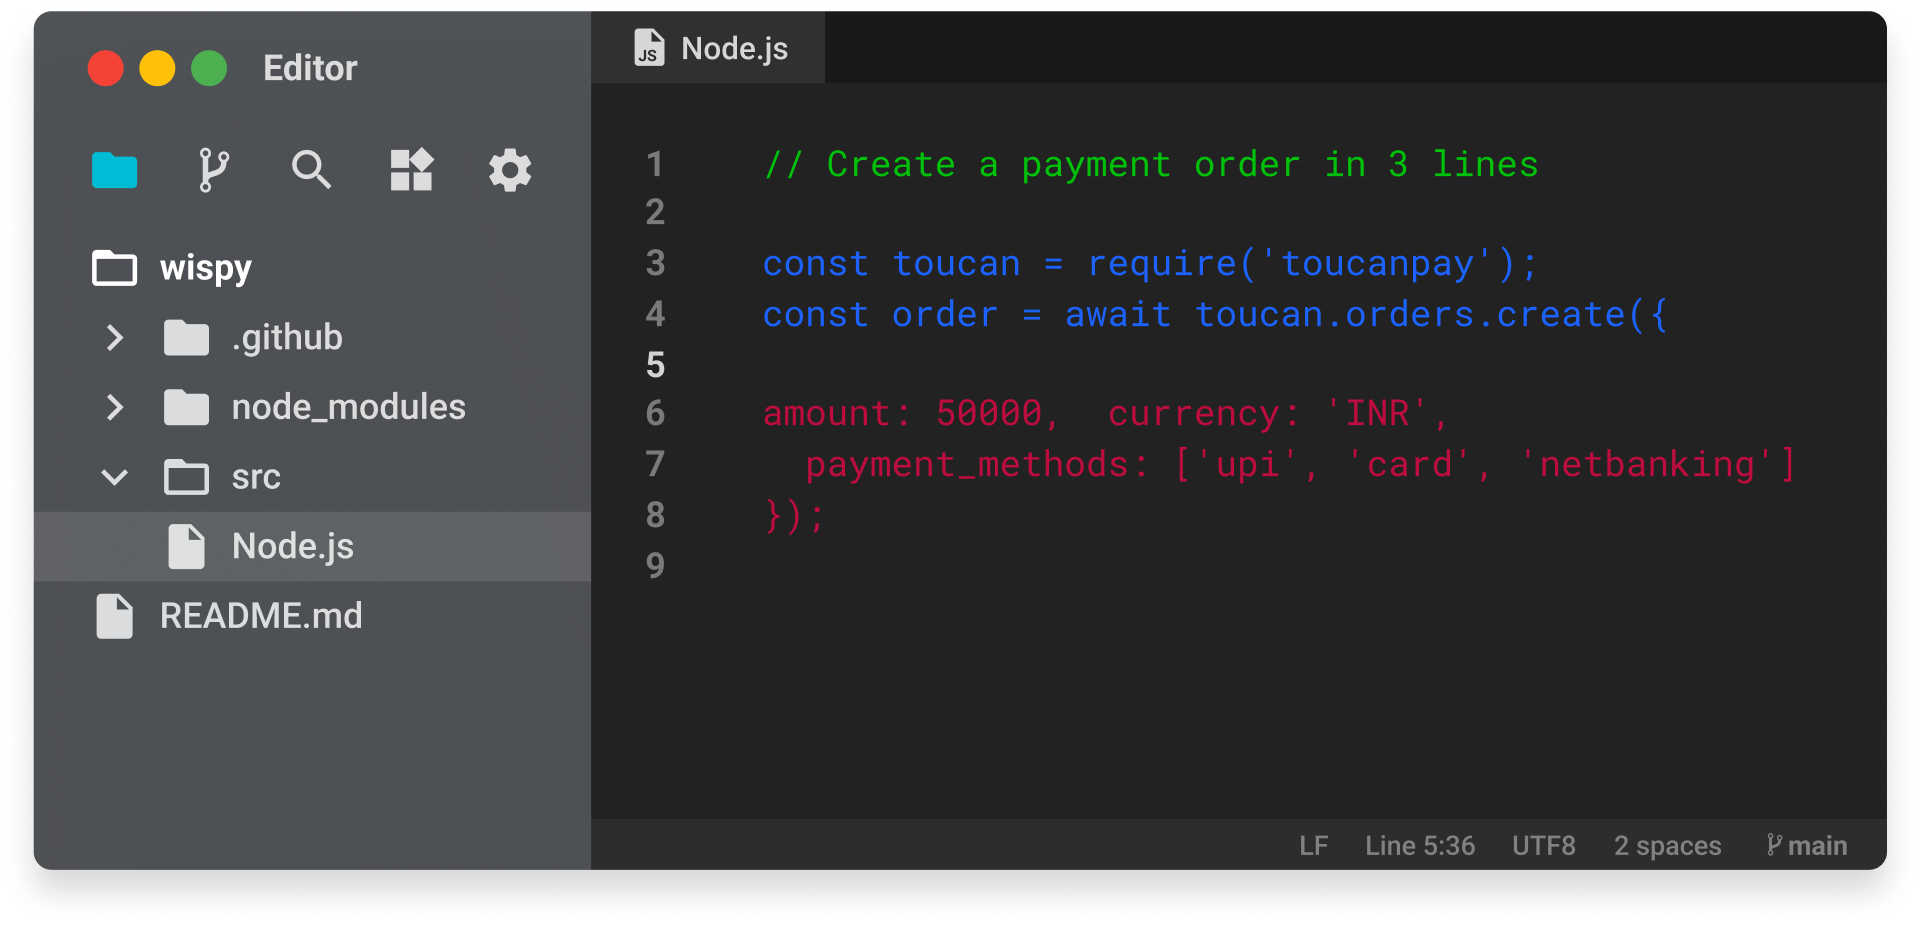Select the wispy root folder
This screenshot has height=927, width=1921.
pos(205,268)
